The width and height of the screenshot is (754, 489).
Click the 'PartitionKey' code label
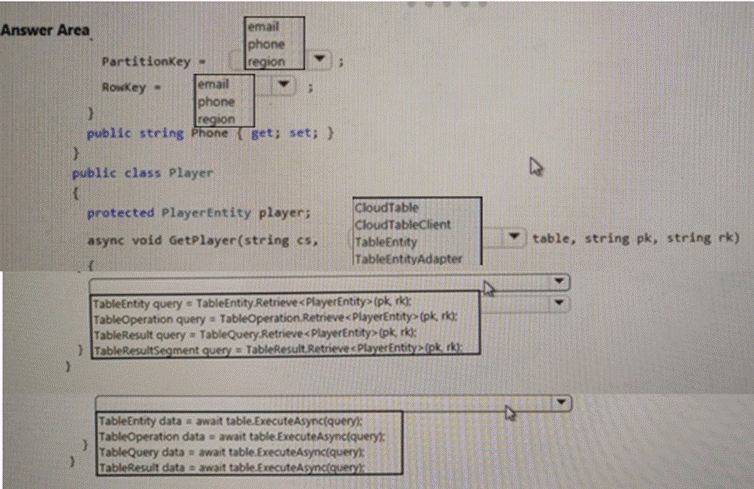pyautogui.click(x=146, y=62)
